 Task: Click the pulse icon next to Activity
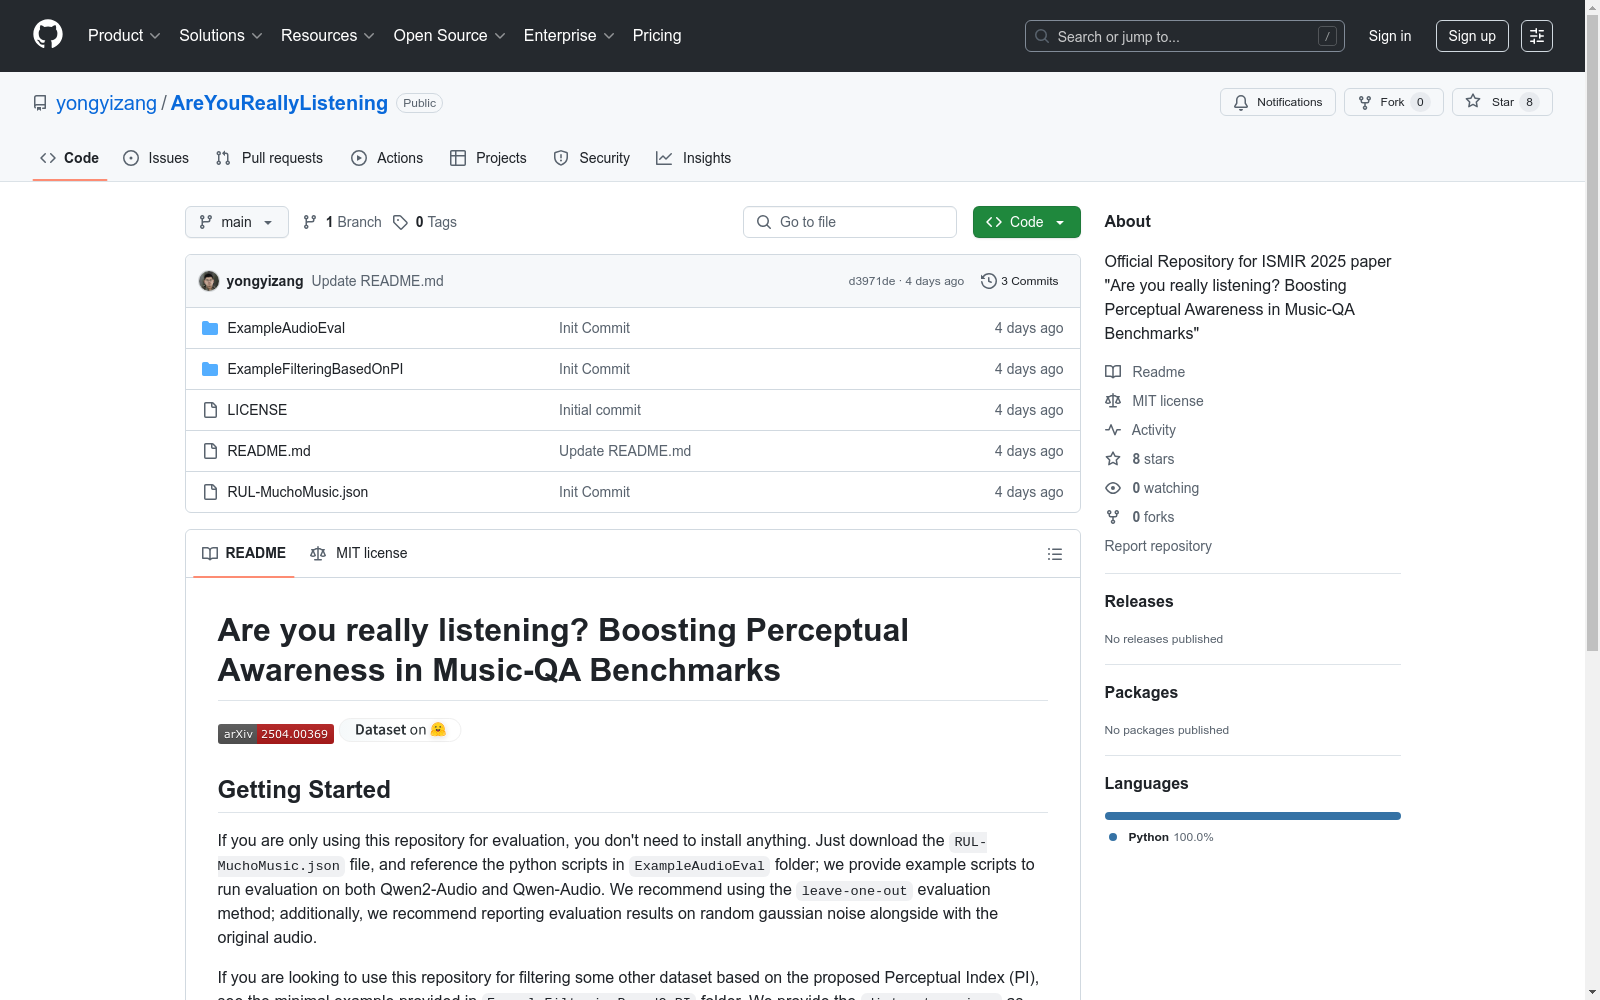(x=1113, y=430)
